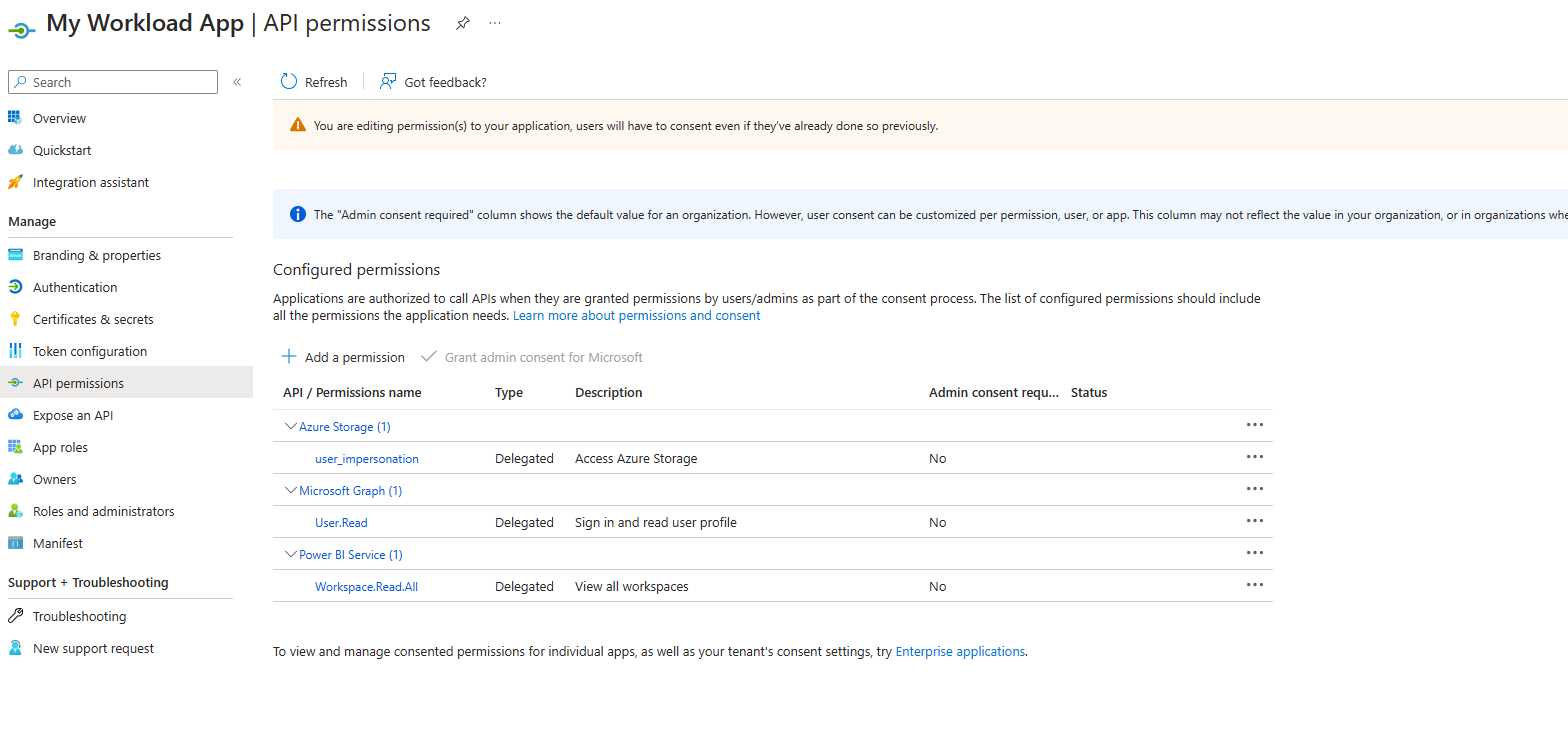Open ellipsis menu for user_impersonation row
The height and width of the screenshot is (730, 1568).
point(1255,457)
